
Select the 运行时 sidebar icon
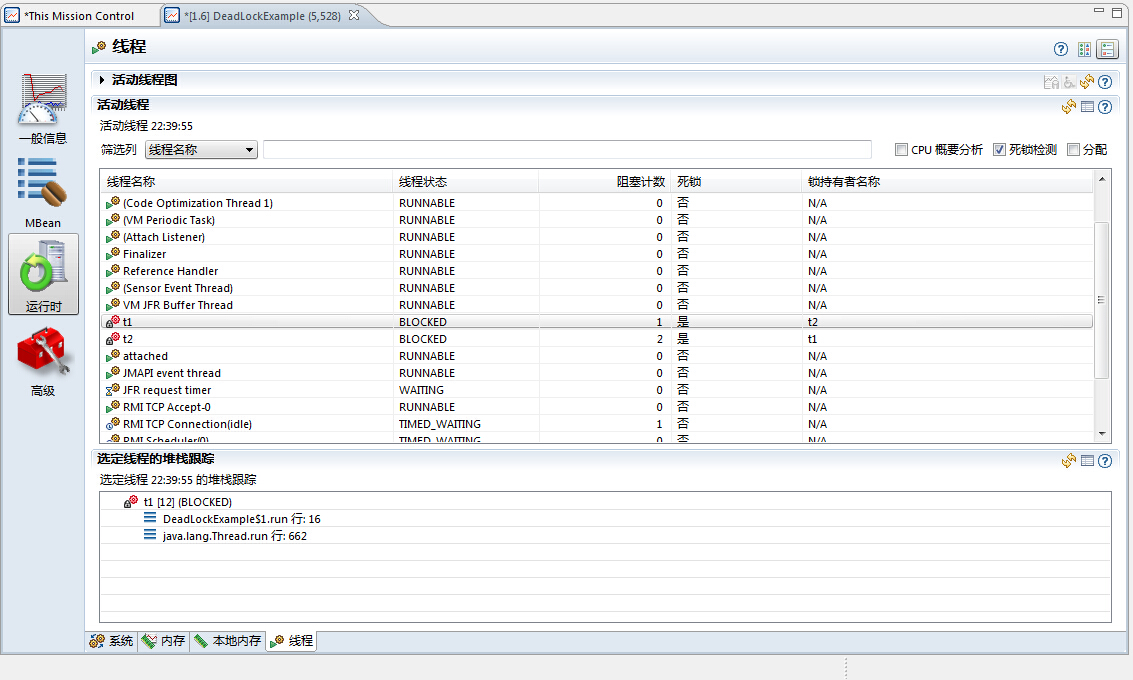coord(43,274)
